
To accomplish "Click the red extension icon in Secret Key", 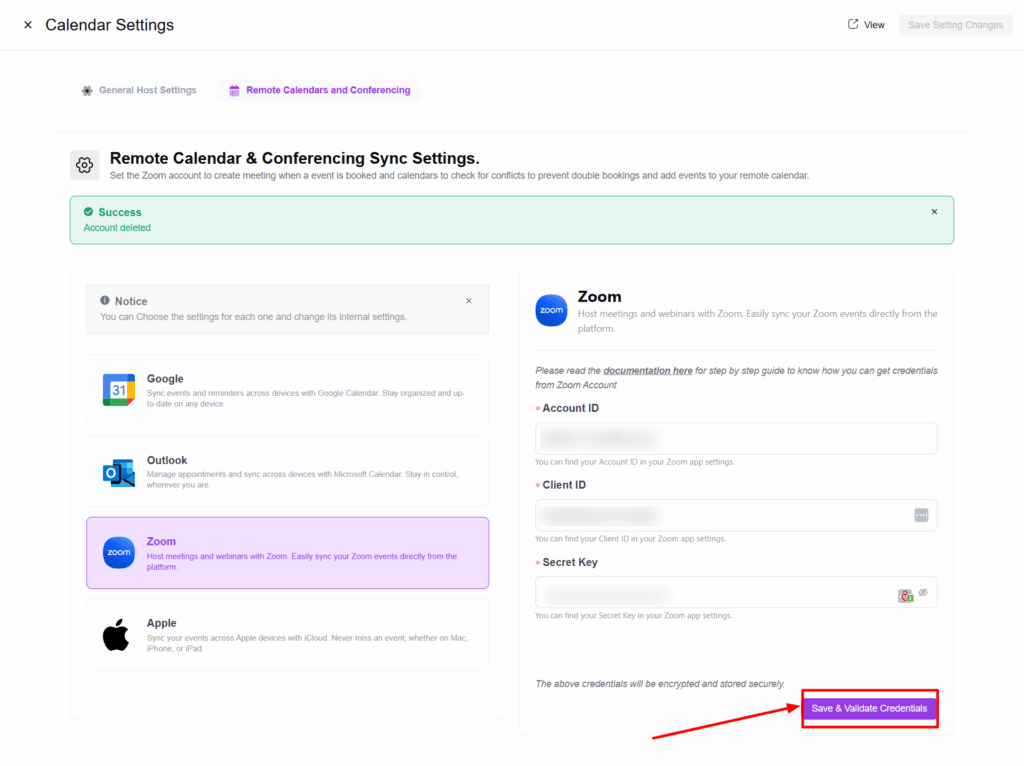I will pos(905,595).
